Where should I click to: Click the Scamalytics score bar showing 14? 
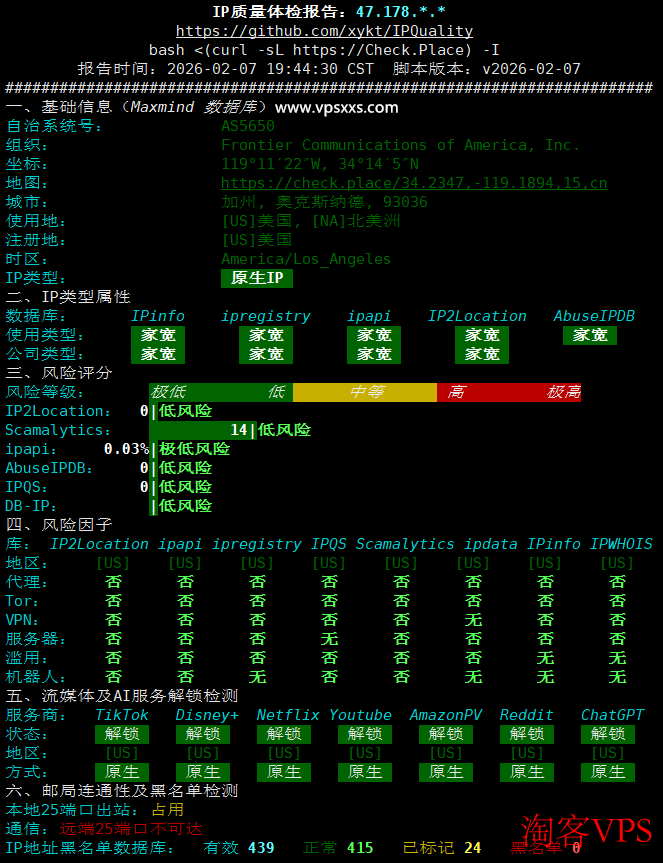pos(200,430)
